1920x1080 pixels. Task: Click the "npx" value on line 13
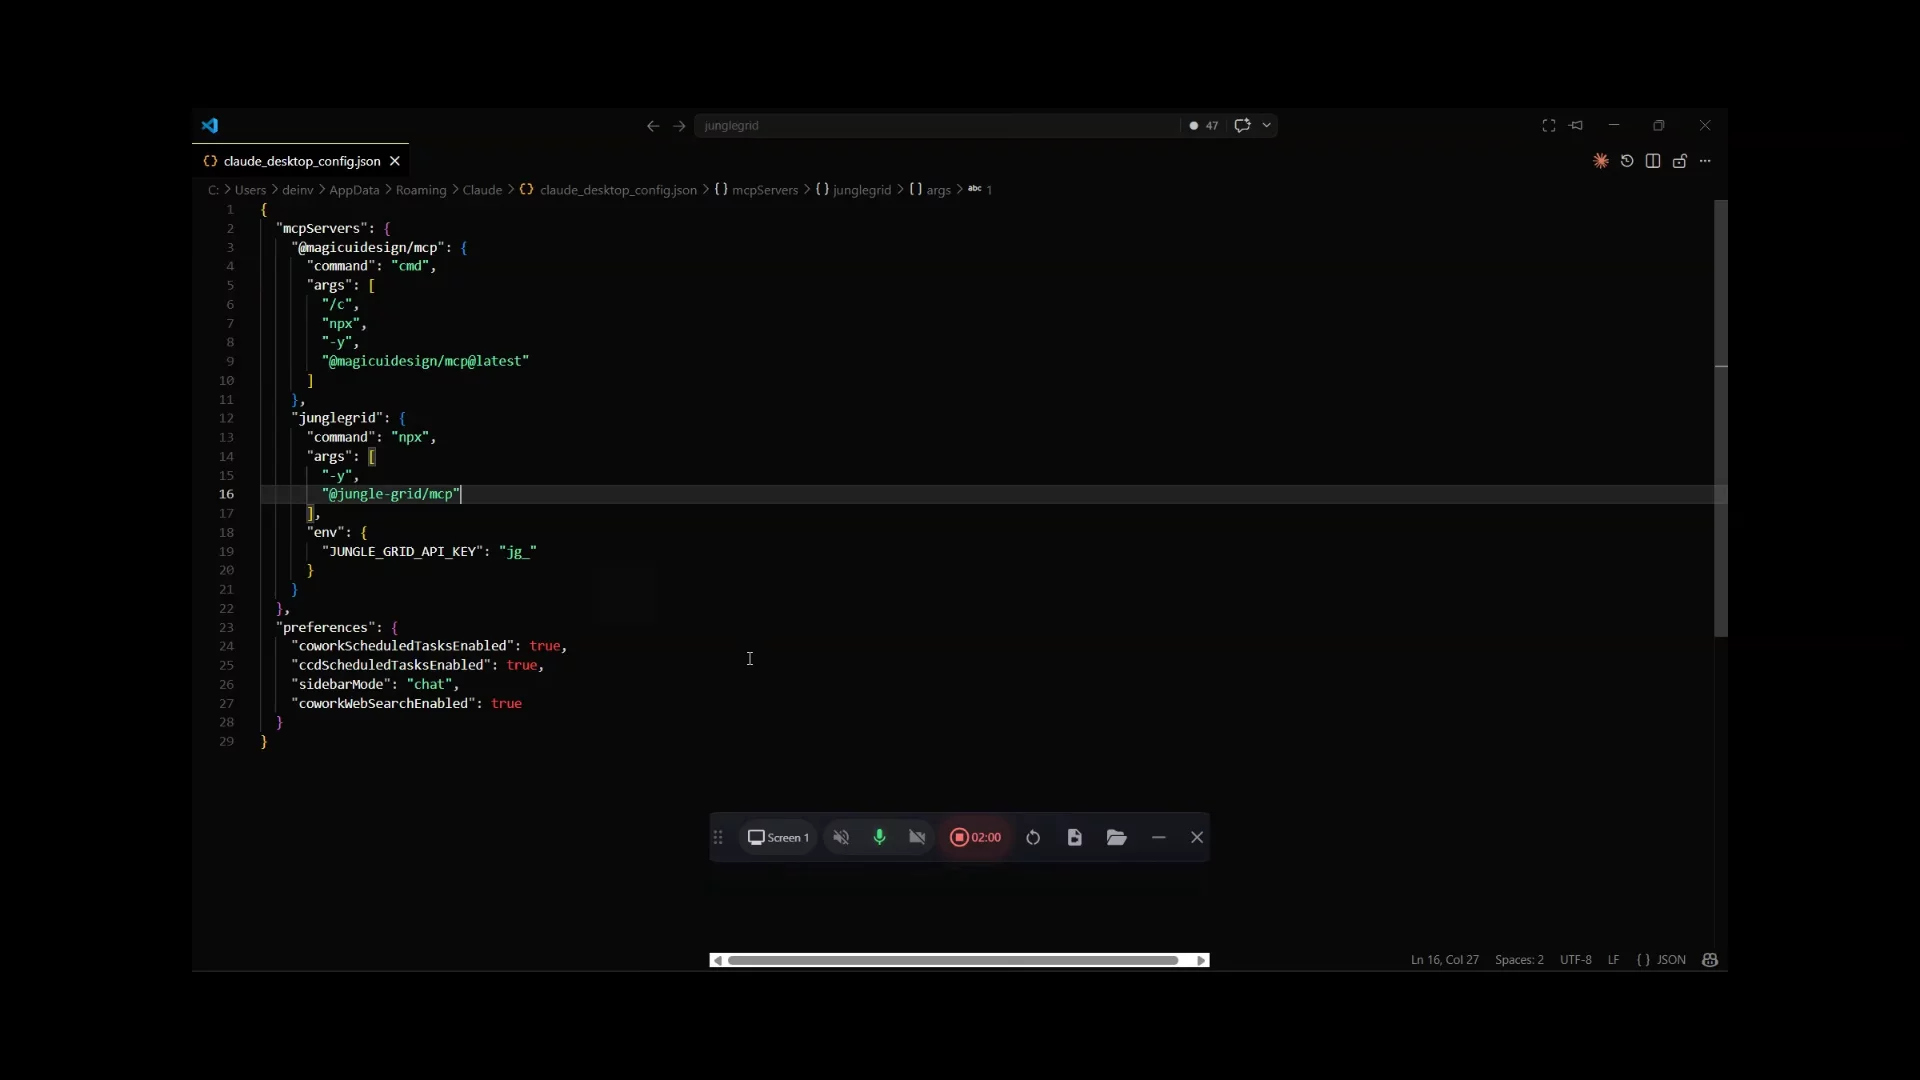click(410, 437)
